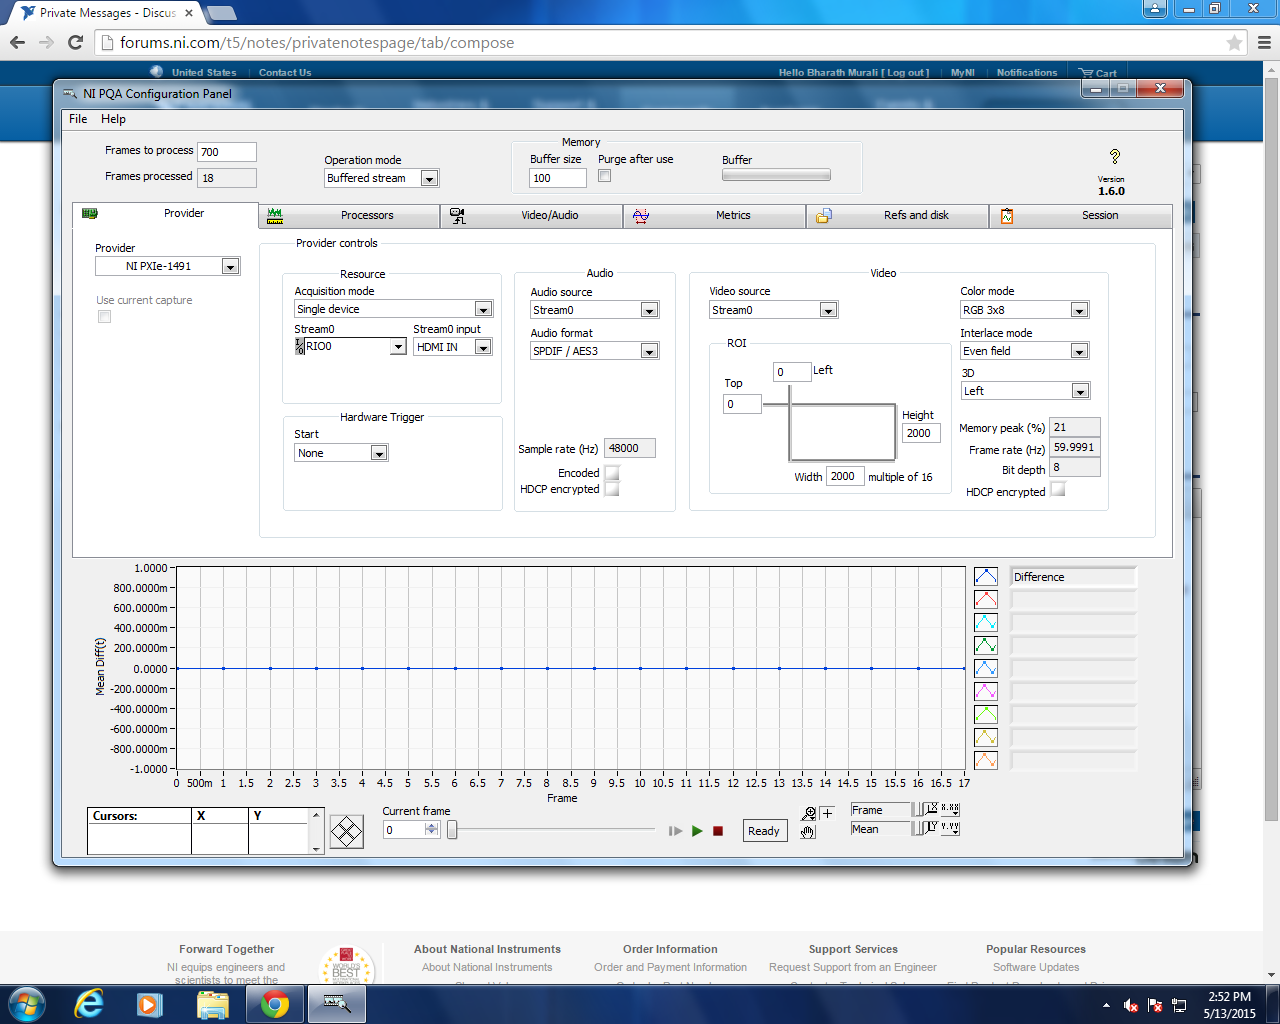Click the Software Updates footer link

(1036, 967)
